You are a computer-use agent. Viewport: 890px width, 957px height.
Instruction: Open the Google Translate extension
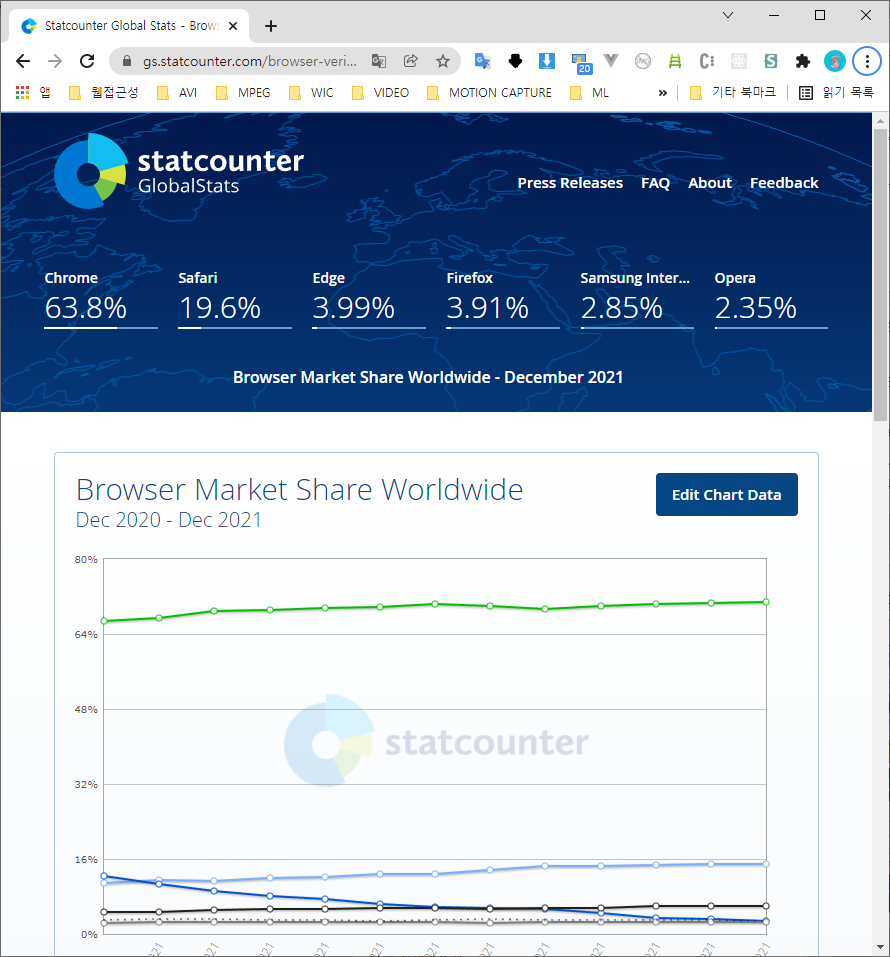pyautogui.click(x=482, y=61)
